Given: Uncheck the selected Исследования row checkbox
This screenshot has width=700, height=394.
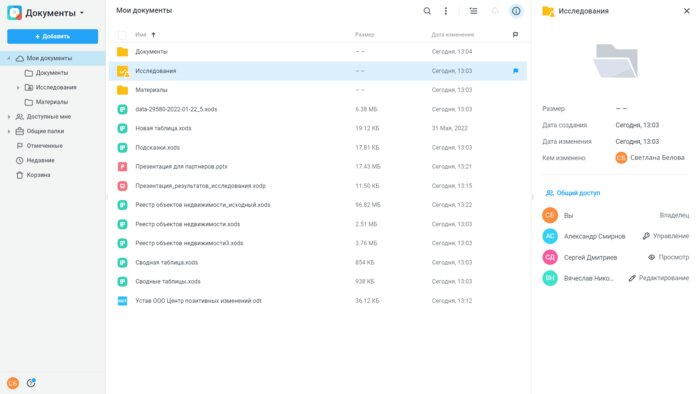Looking at the screenshot, I should point(122,71).
